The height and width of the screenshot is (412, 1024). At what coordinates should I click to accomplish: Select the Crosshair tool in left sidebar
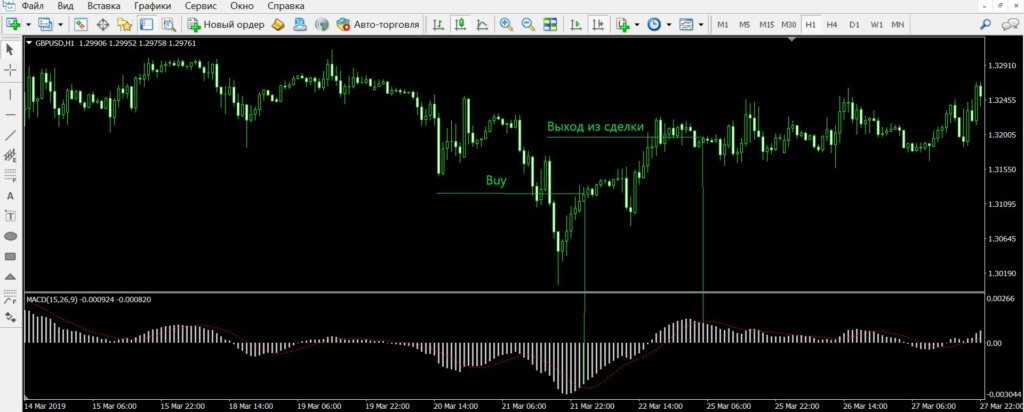pos(11,70)
